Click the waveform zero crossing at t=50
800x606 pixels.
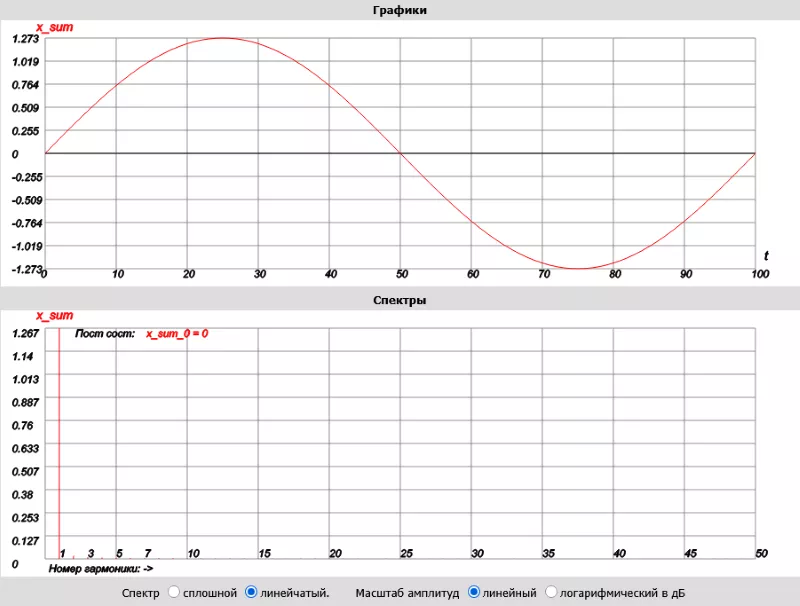(401, 153)
